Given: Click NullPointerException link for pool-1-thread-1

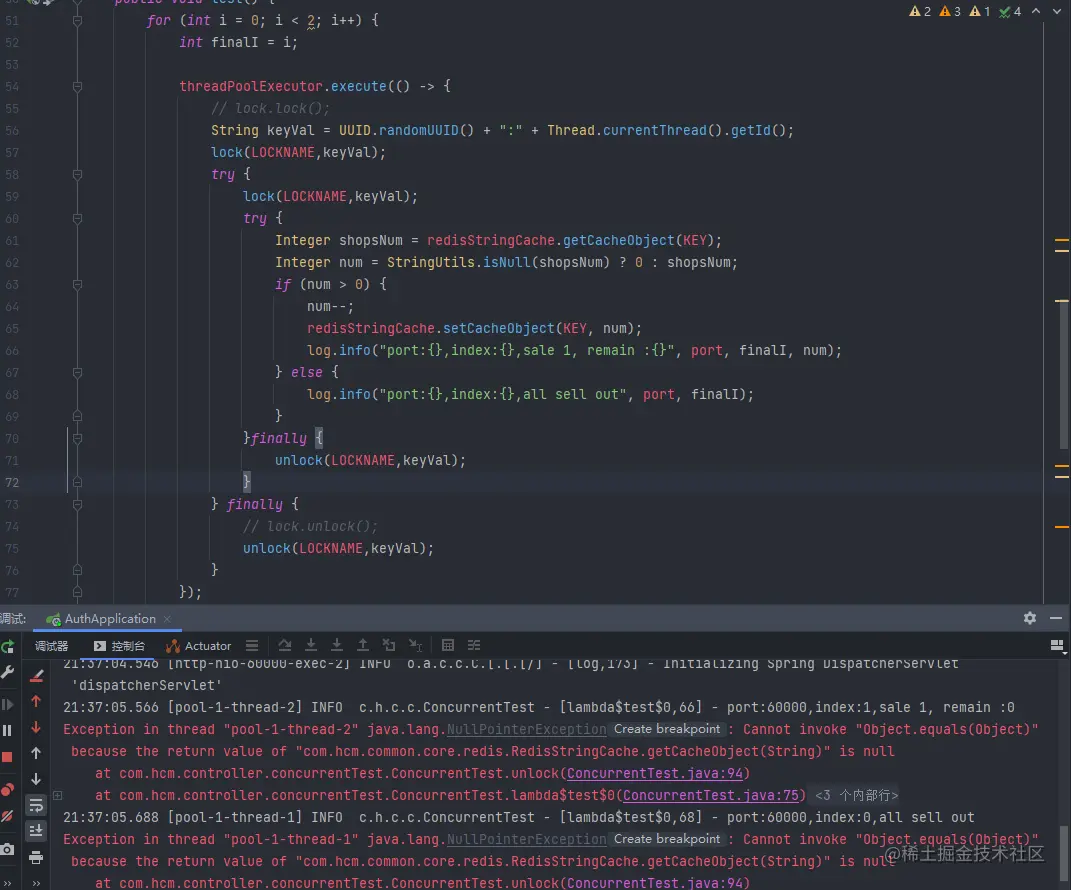Looking at the screenshot, I should point(526,839).
